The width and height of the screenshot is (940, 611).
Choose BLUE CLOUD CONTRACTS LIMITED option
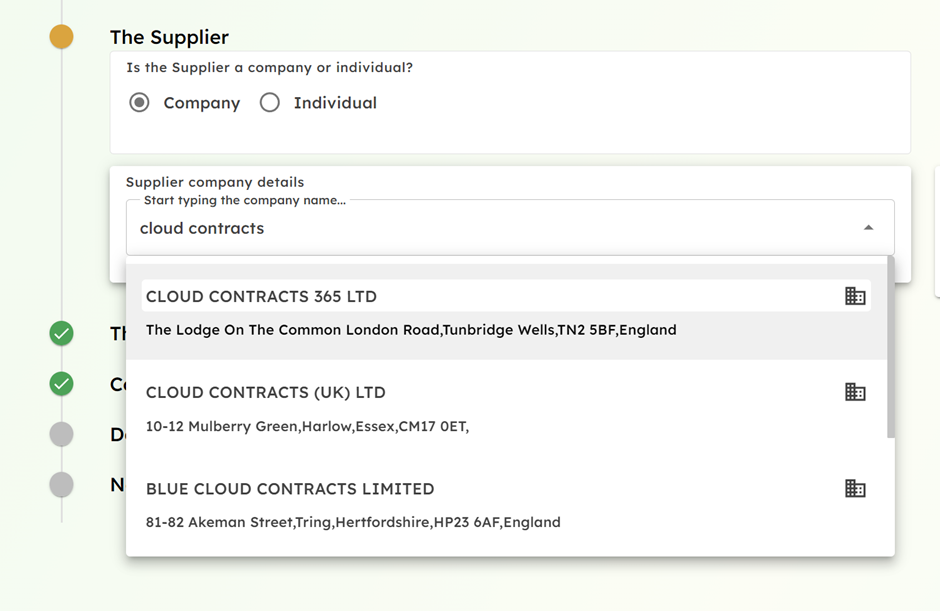[506, 505]
